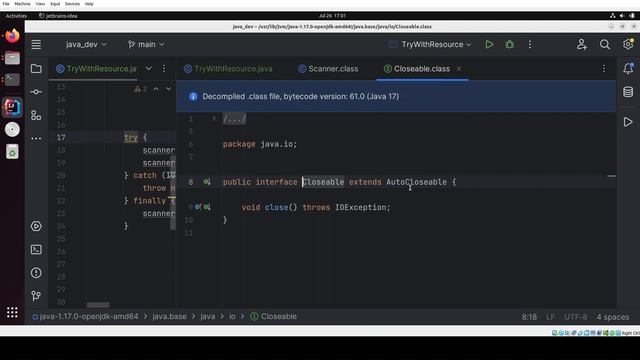This screenshot has height=360, width=640.
Task: Show Applications grid in dock
Action: click(12, 312)
